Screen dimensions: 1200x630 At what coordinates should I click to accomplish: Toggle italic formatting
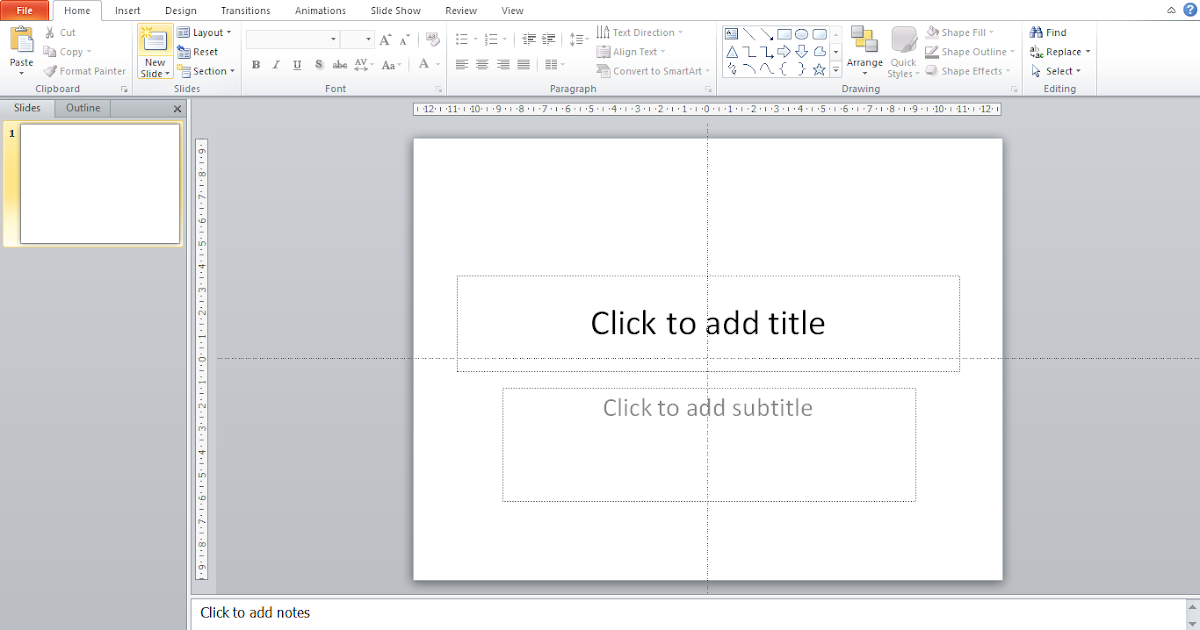pyautogui.click(x=276, y=64)
